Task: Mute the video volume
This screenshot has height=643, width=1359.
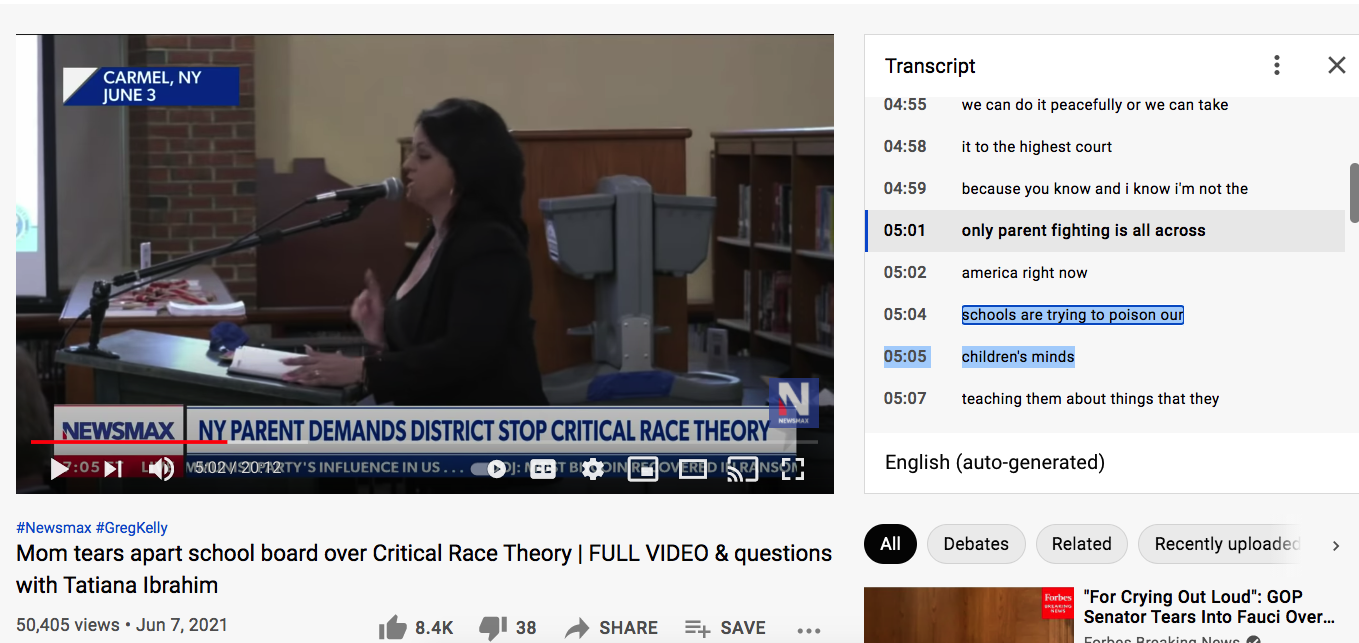Action: [162, 468]
